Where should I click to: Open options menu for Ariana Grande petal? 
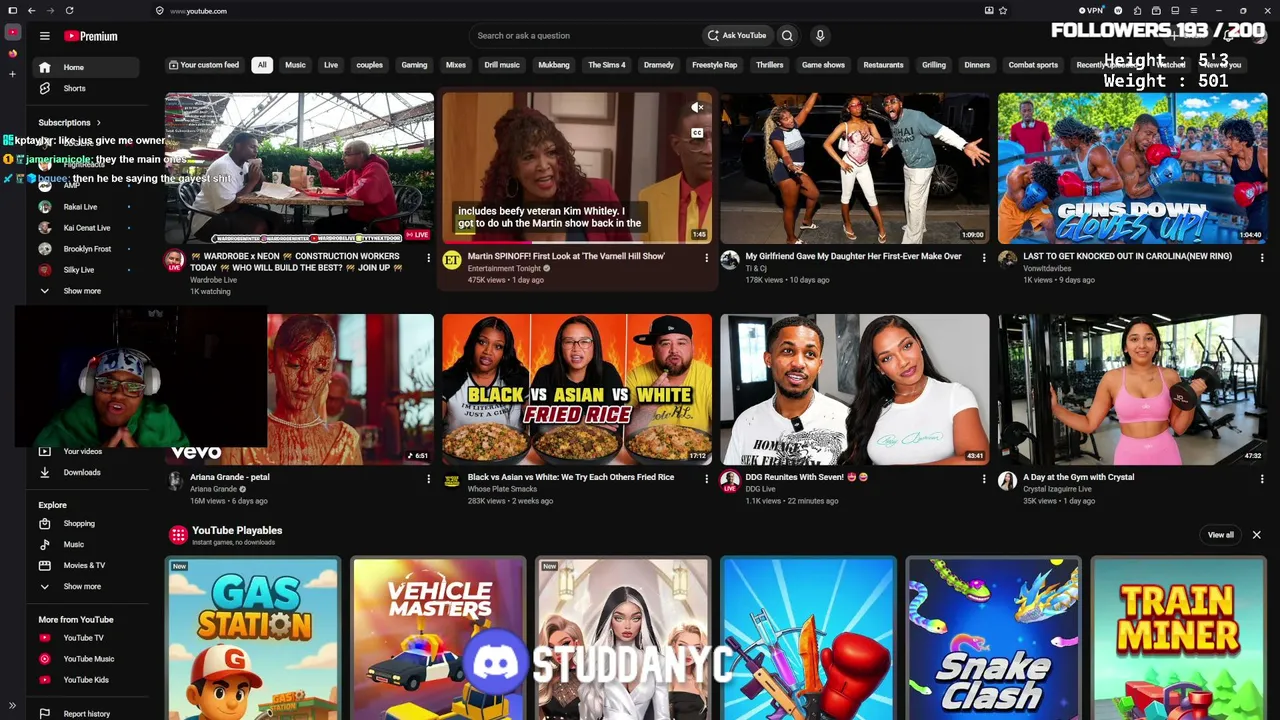(x=428, y=479)
